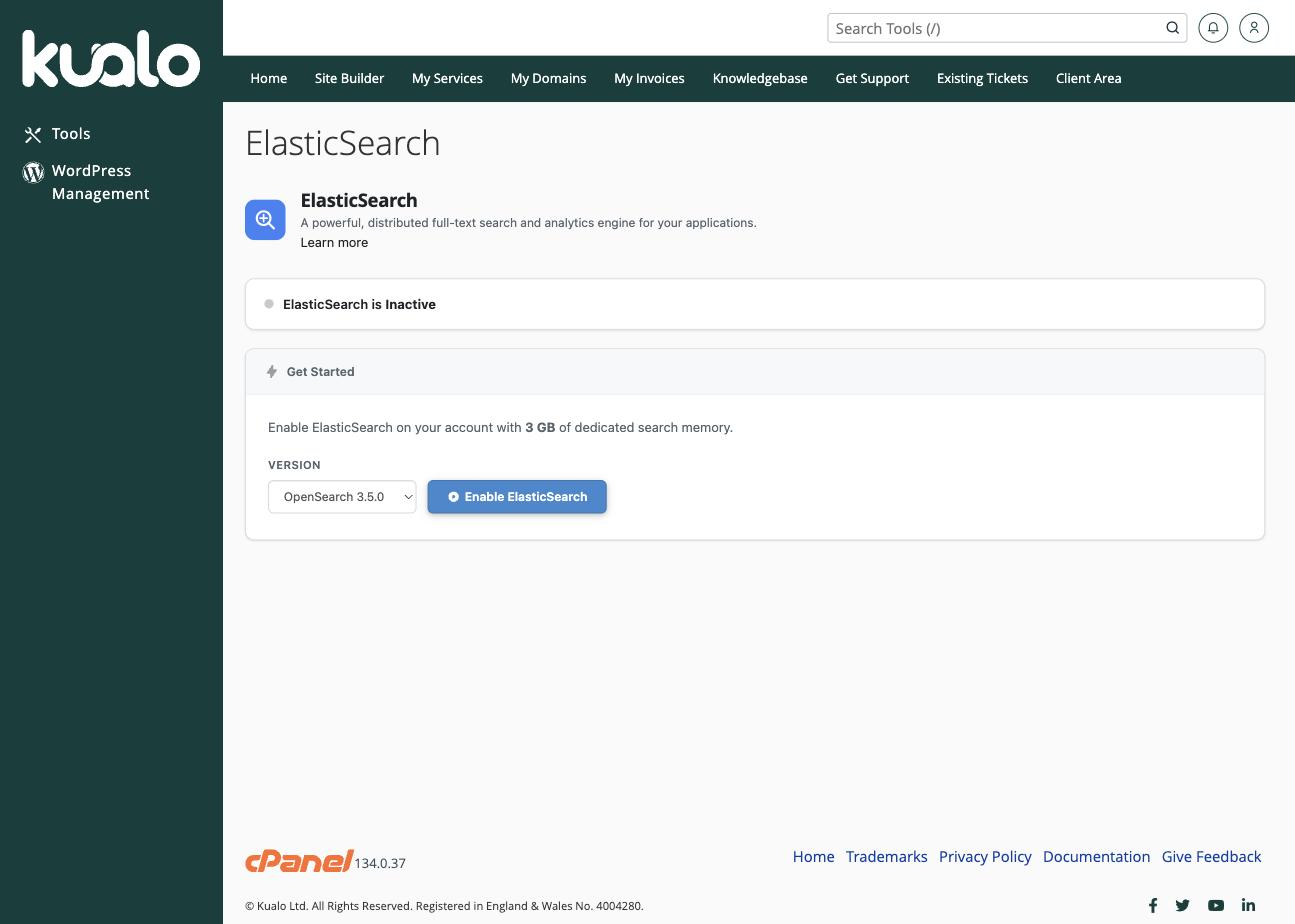Click the search magnifier icon
This screenshot has width=1295, height=924.
(1172, 28)
